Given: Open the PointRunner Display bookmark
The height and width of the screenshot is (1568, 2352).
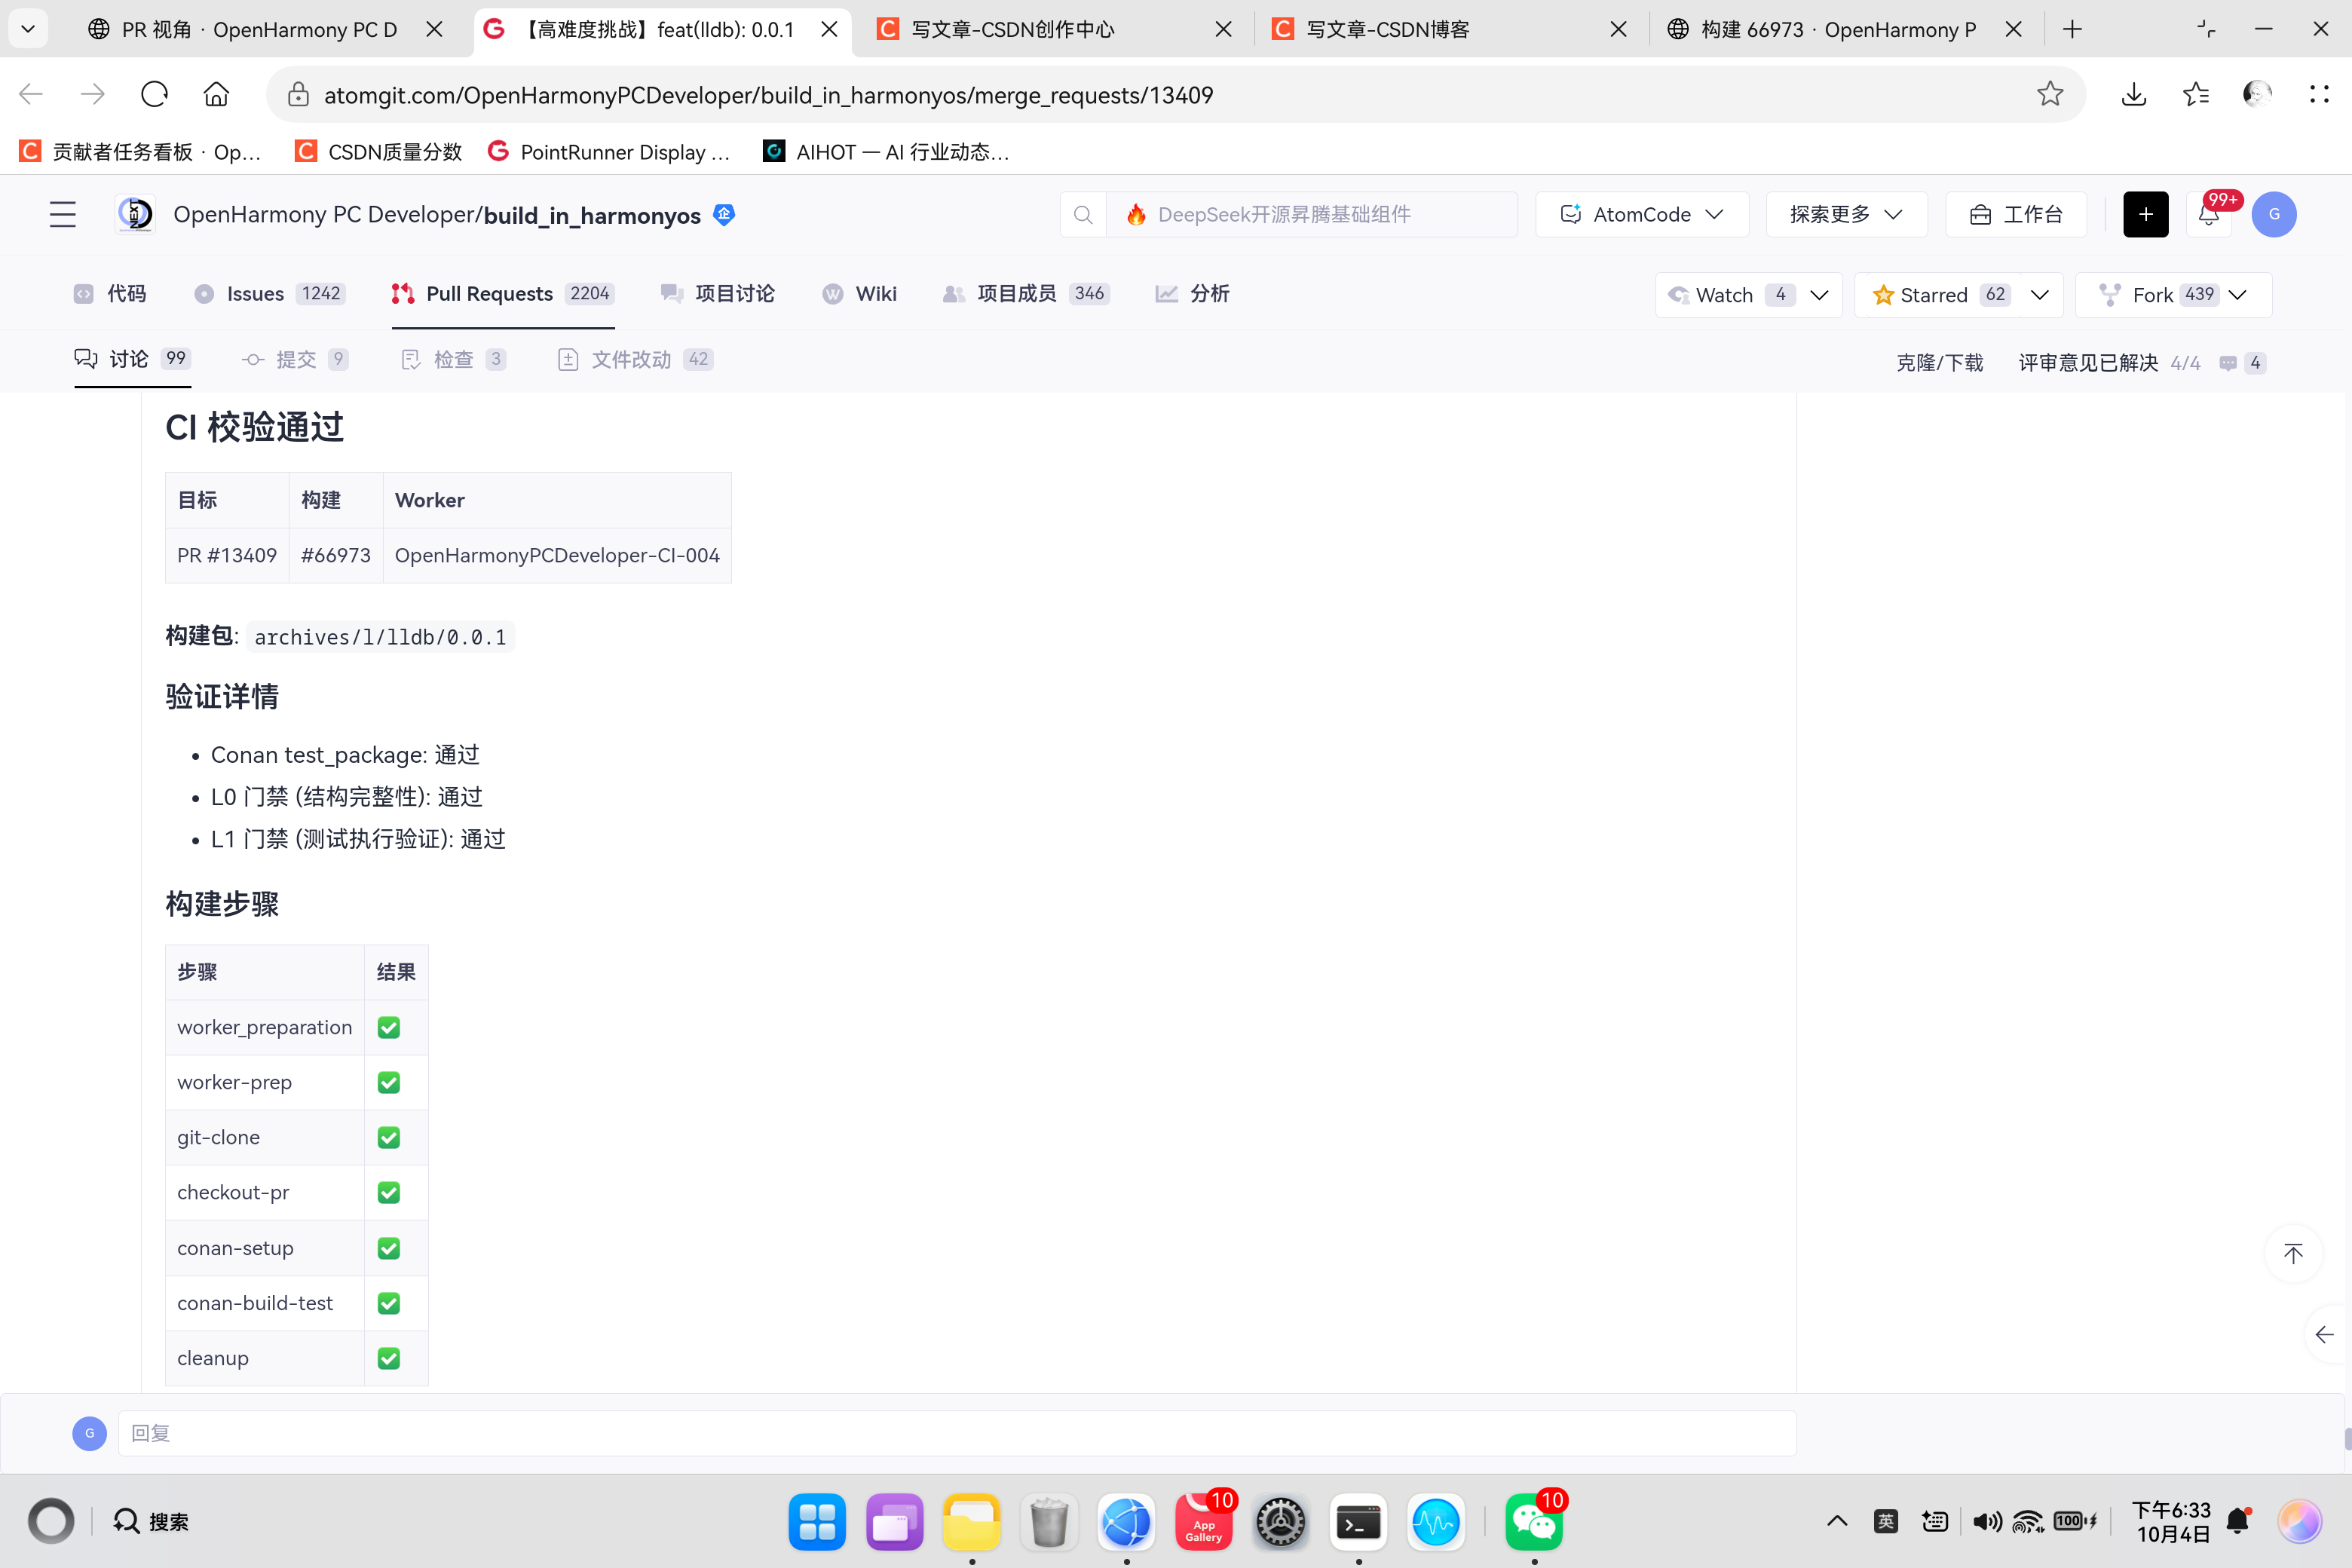Looking at the screenshot, I should tap(609, 152).
